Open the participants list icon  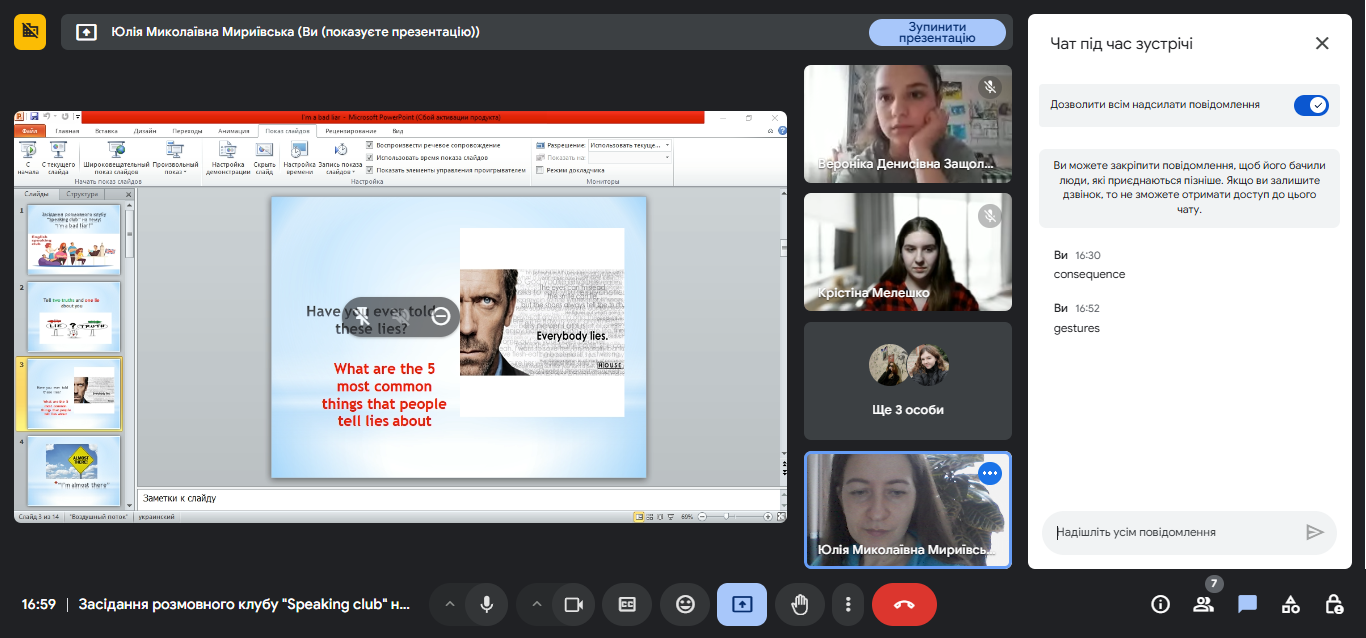point(1203,604)
